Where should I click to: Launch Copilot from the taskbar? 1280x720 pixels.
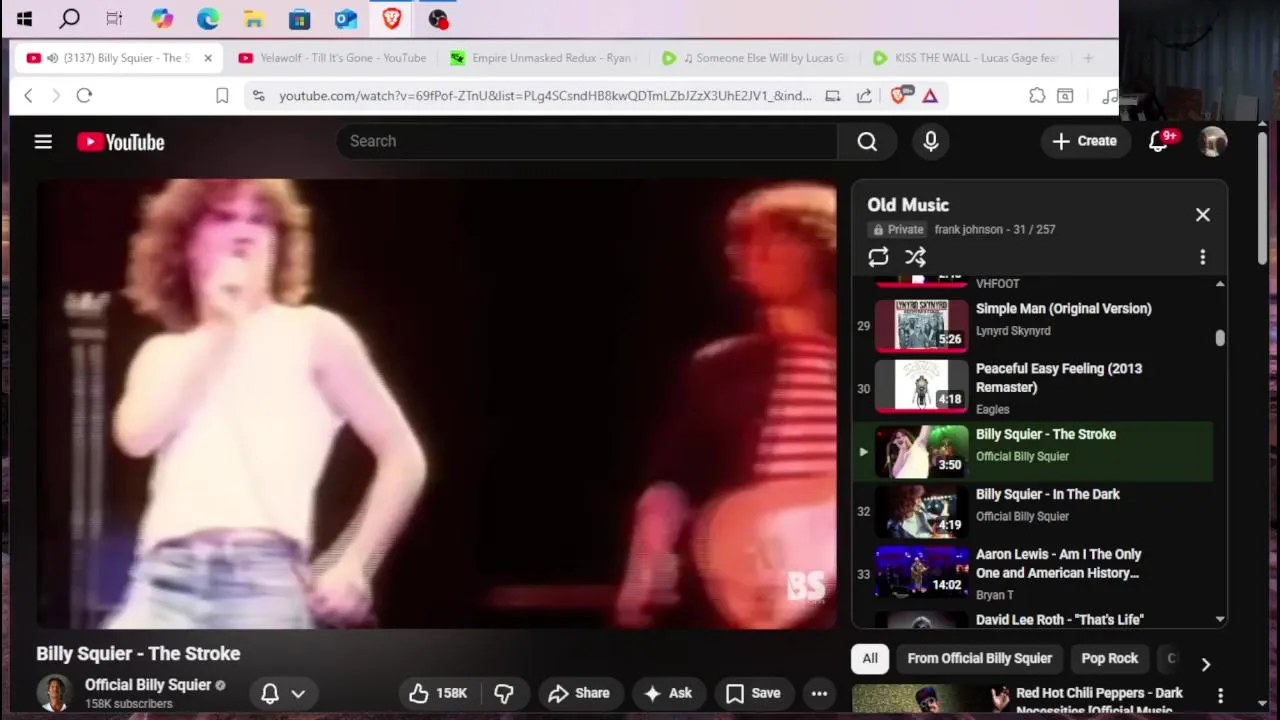pyautogui.click(x=162, y=18)
